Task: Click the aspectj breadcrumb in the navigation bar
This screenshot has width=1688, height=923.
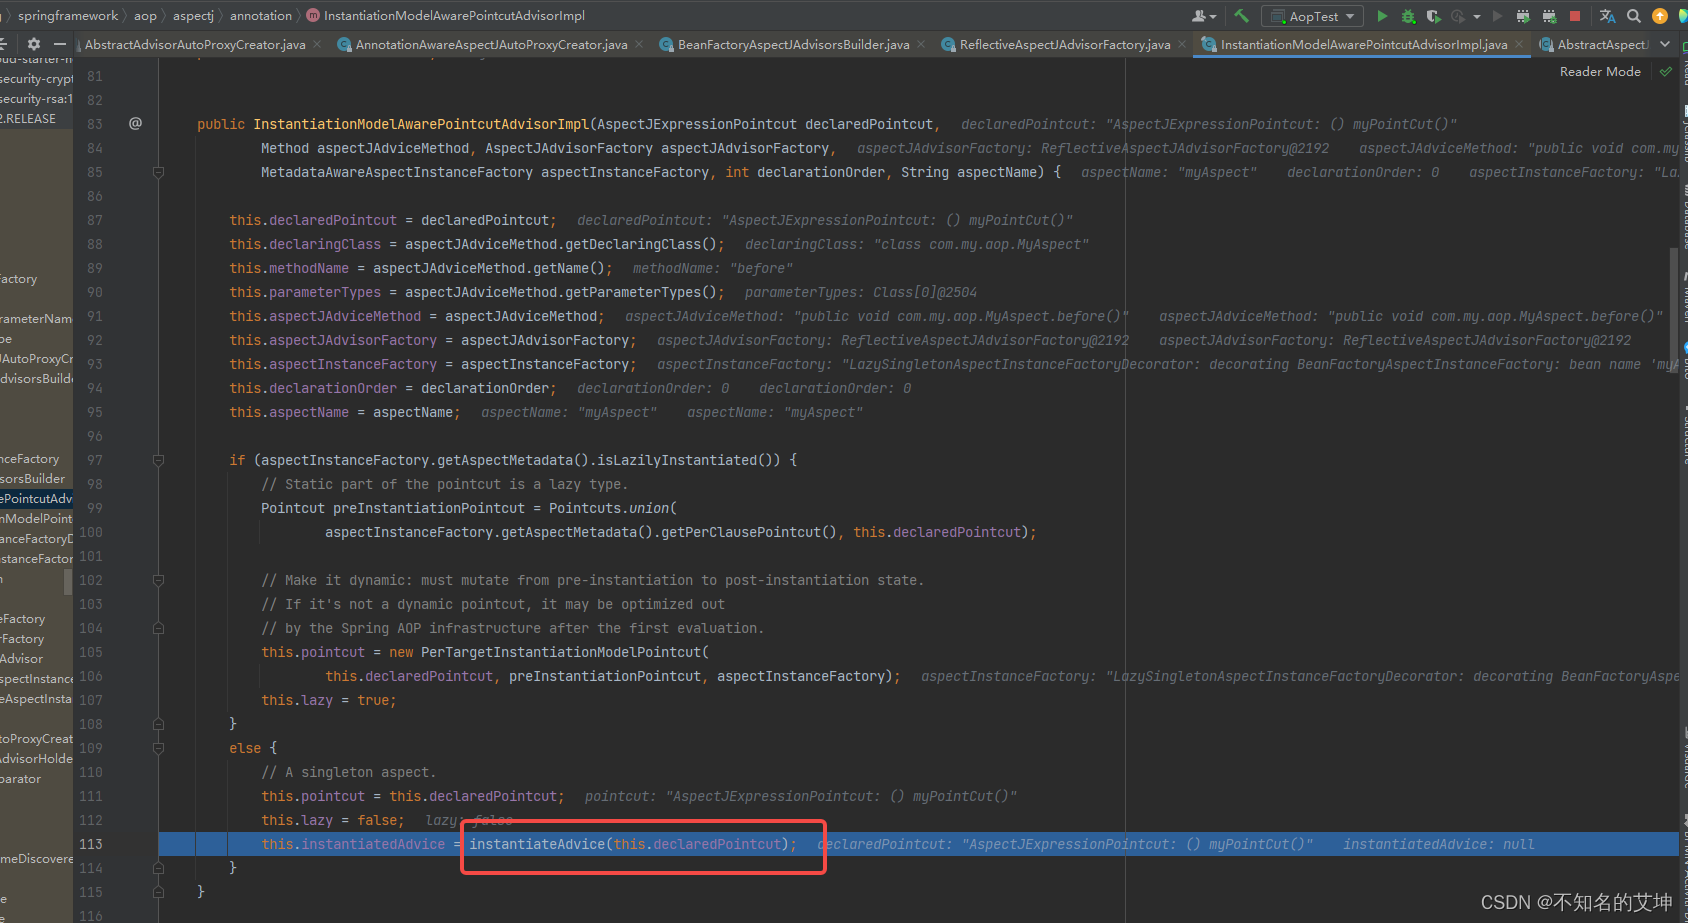Action: (193, 16)
